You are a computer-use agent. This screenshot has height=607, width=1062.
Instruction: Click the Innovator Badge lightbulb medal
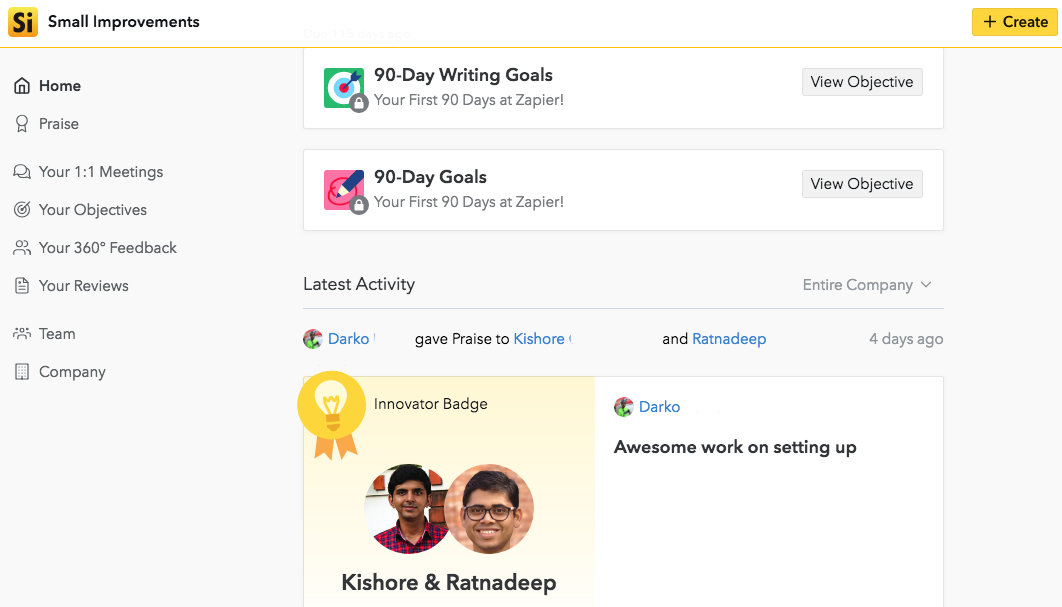click(331, 415)
